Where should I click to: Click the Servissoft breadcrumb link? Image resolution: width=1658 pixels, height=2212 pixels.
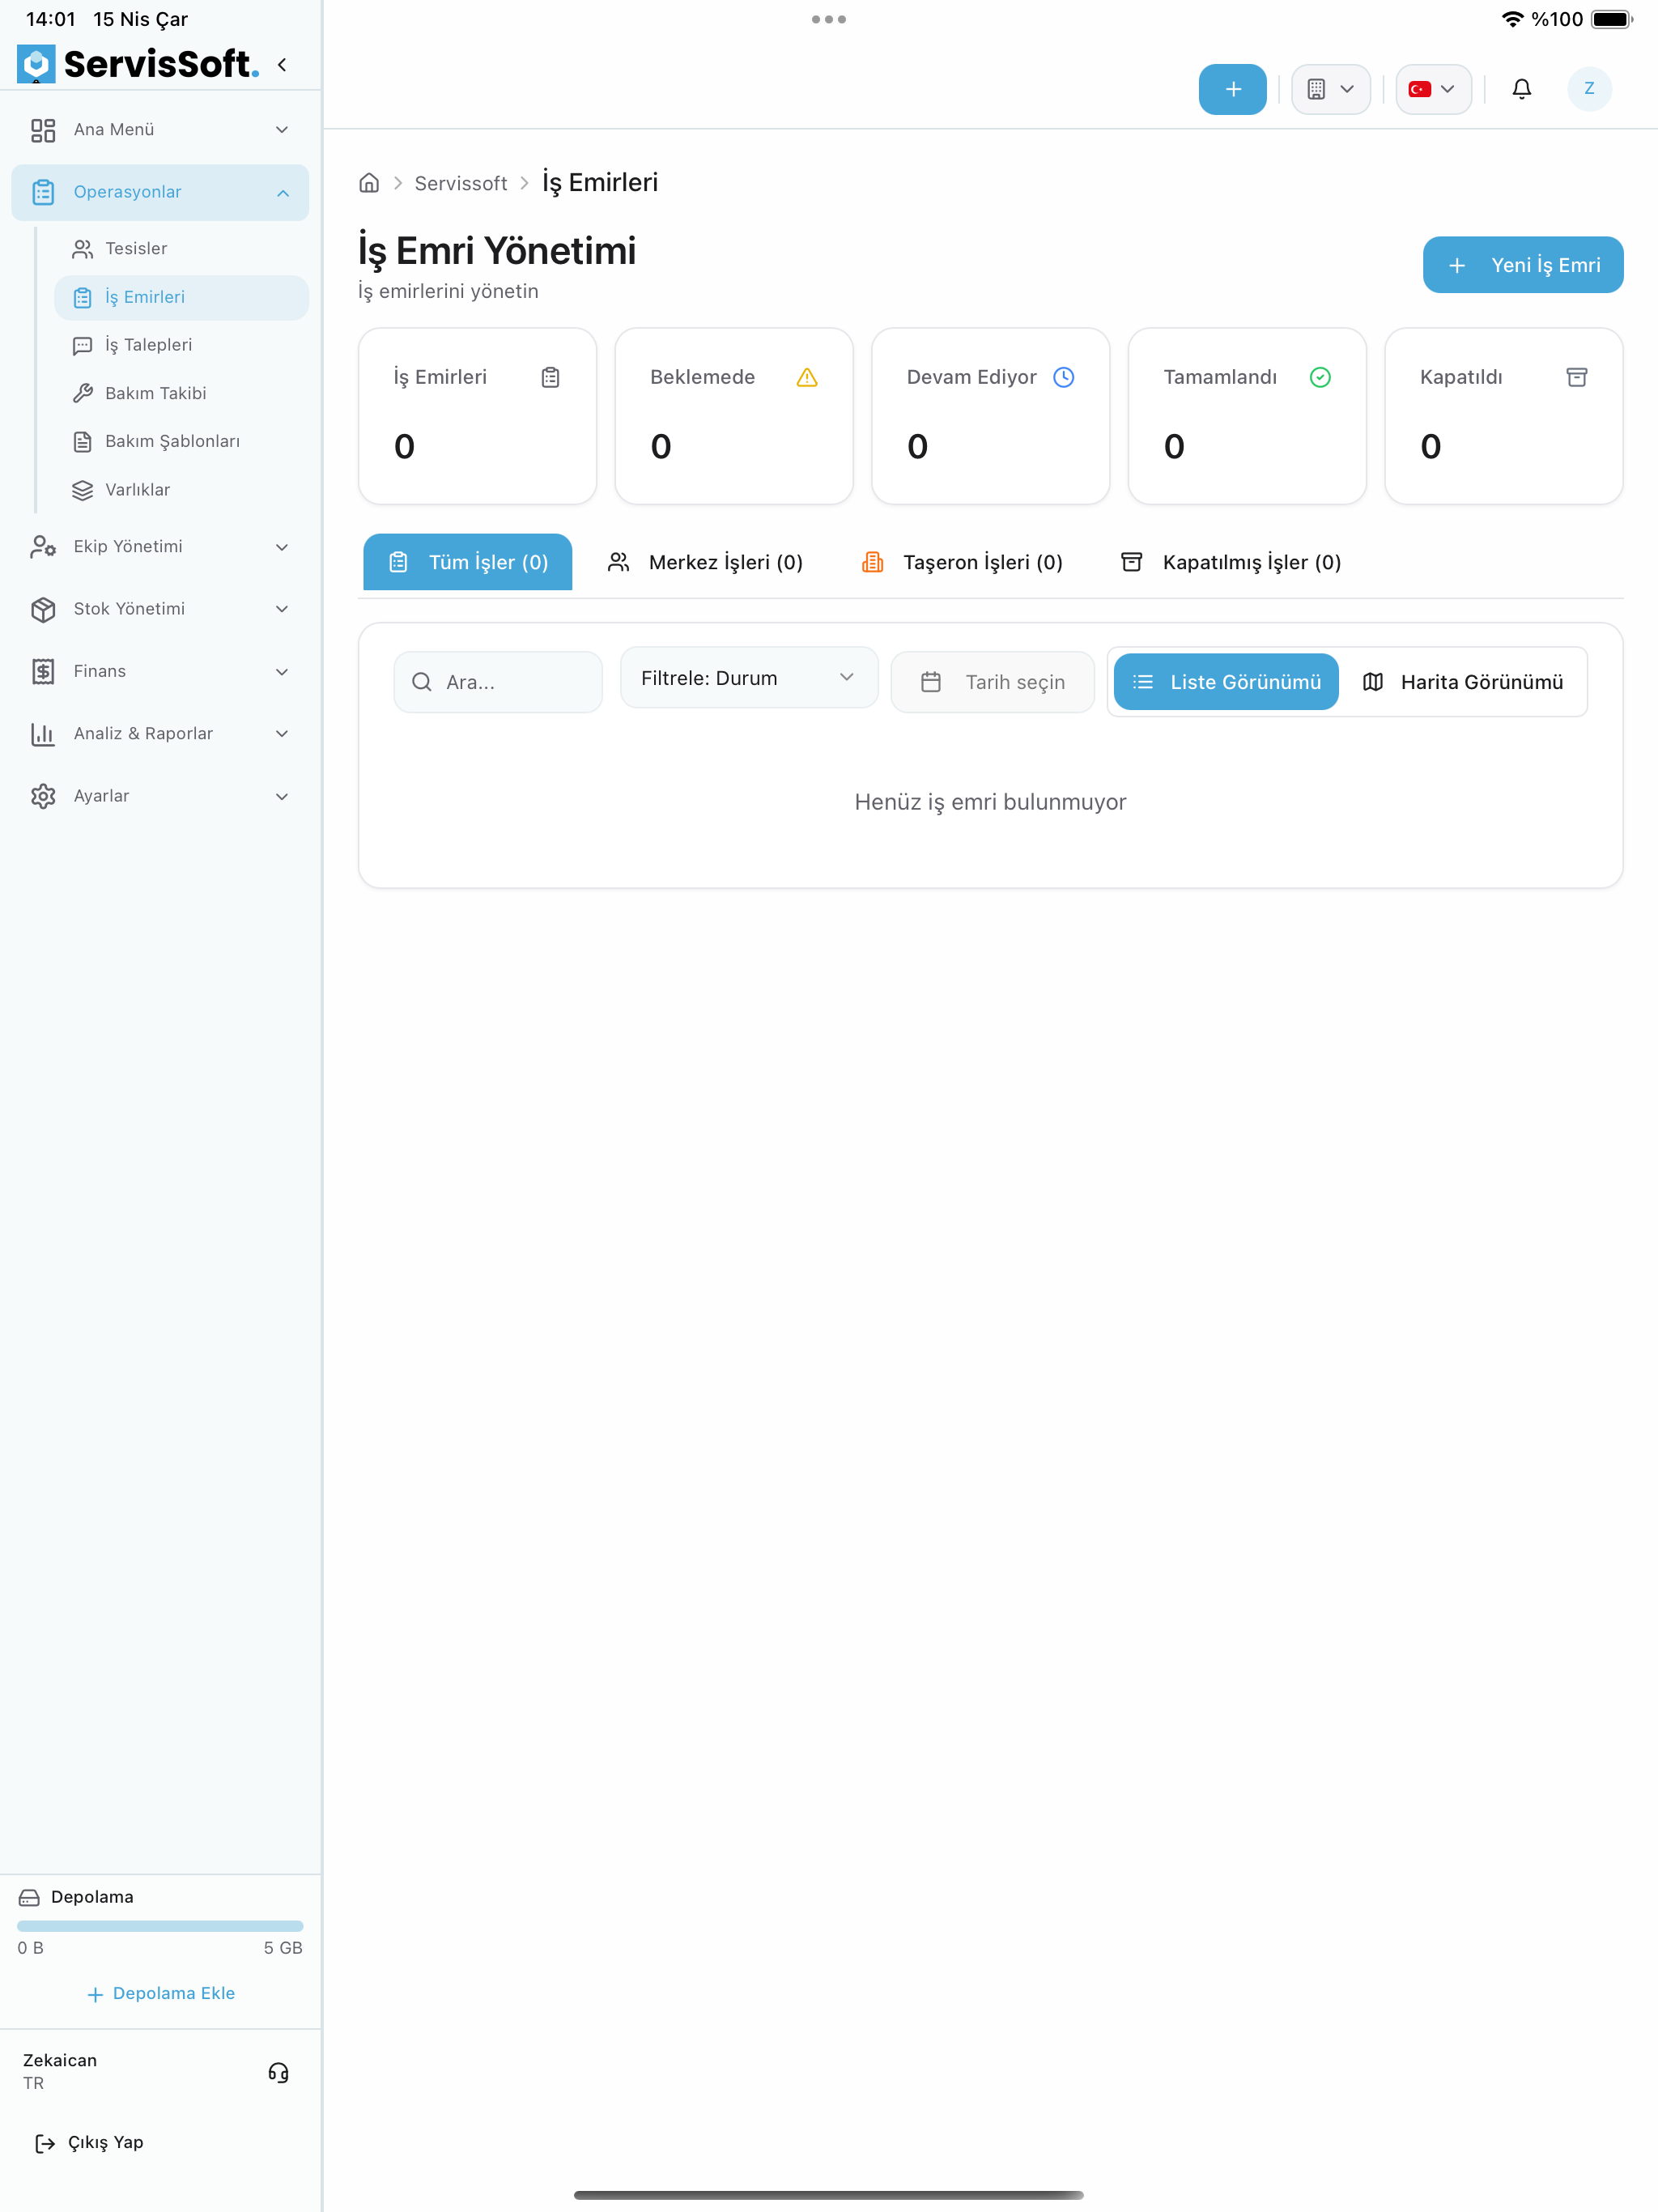tap(461, 184)
